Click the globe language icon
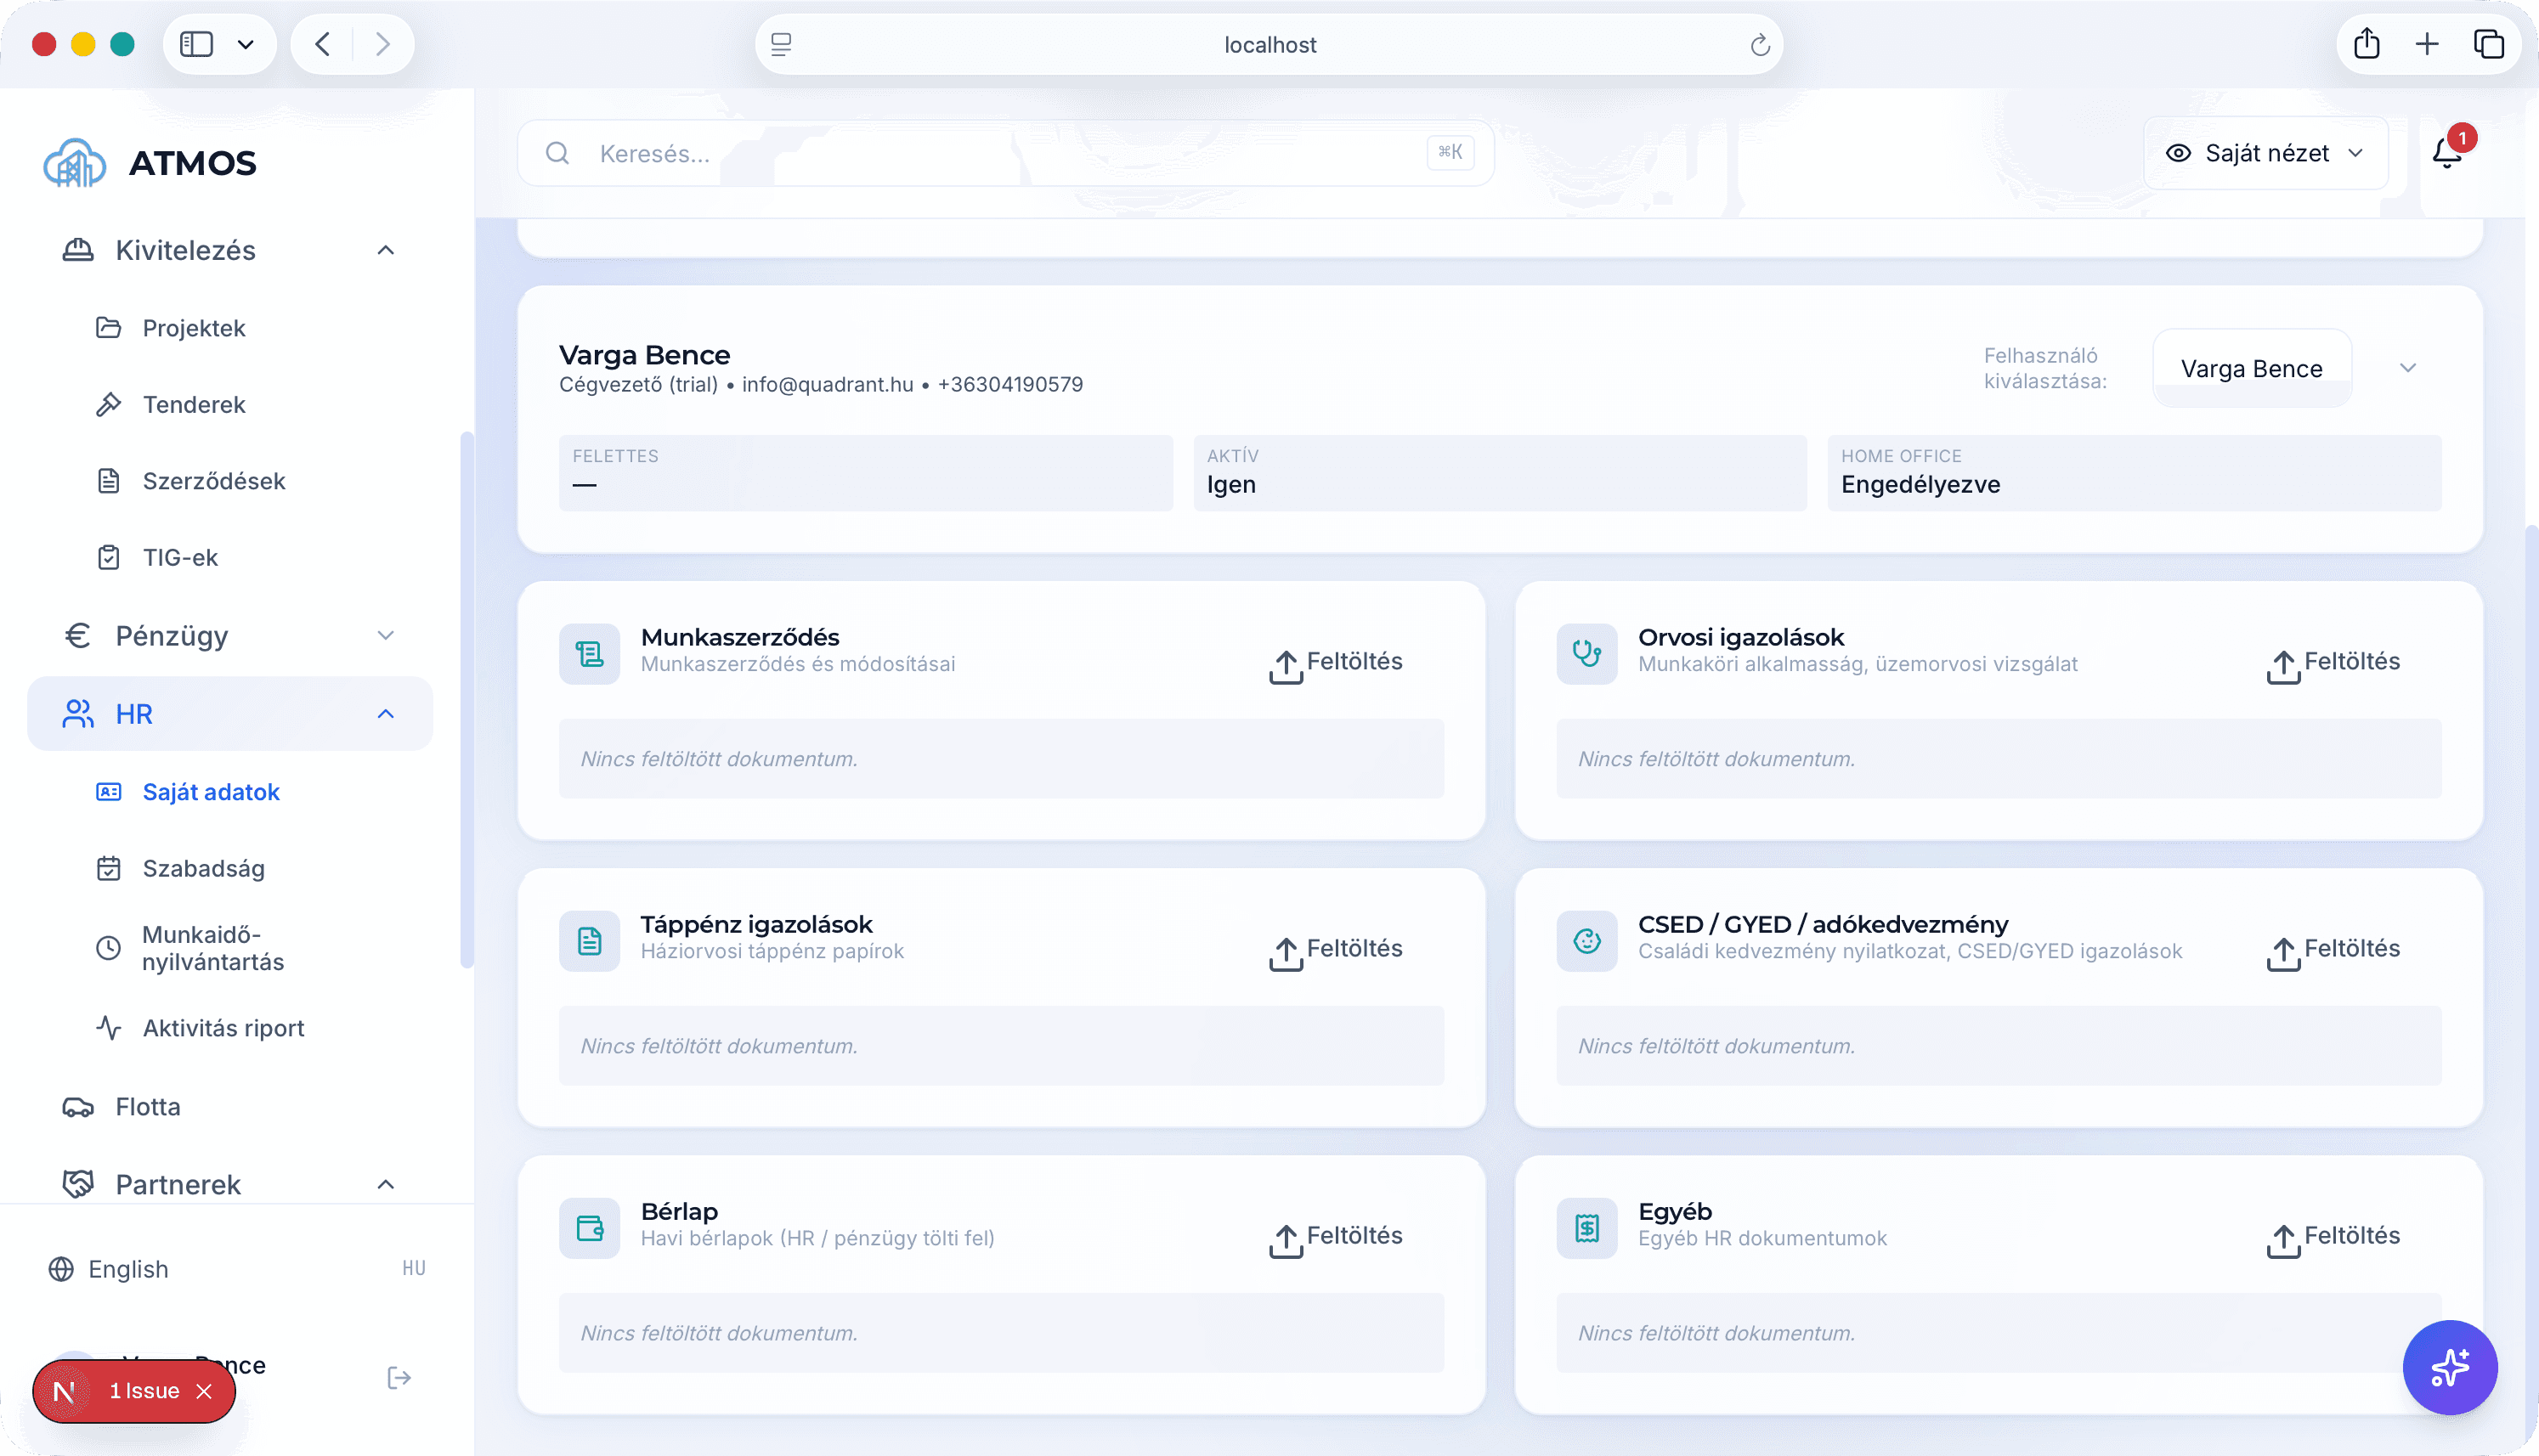The width and height of the screenshot is (2539, 1456). [61, 1269]
